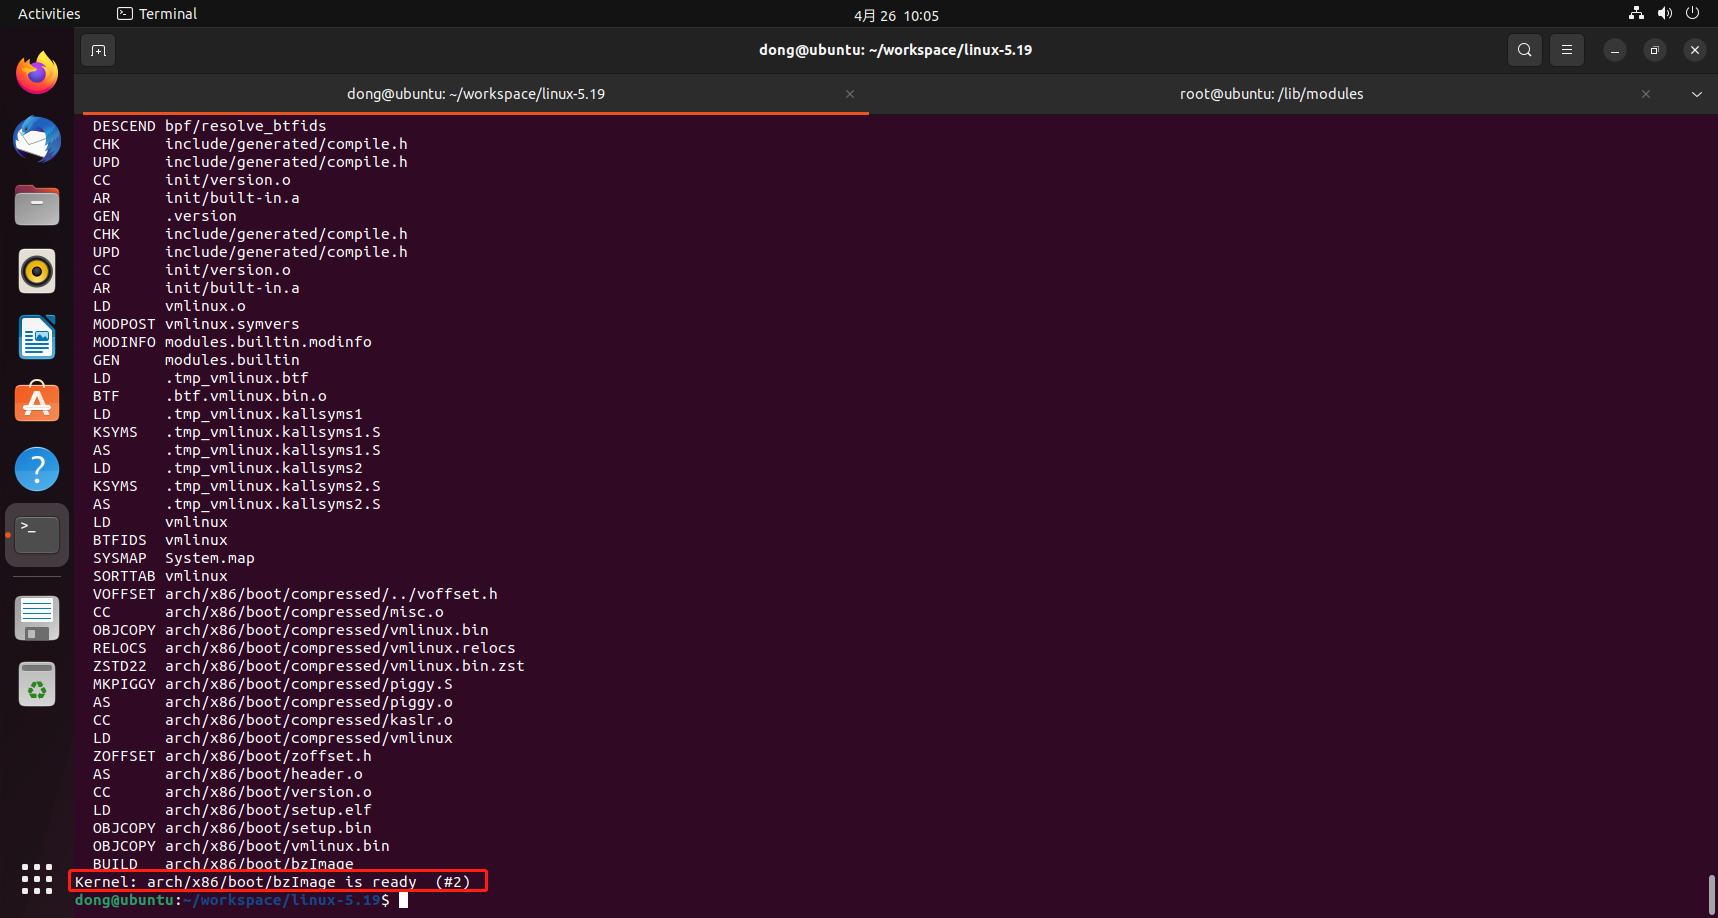This screenshot has width=1718, height=918.
Task: Open the Help application
Action: (37, 469)
